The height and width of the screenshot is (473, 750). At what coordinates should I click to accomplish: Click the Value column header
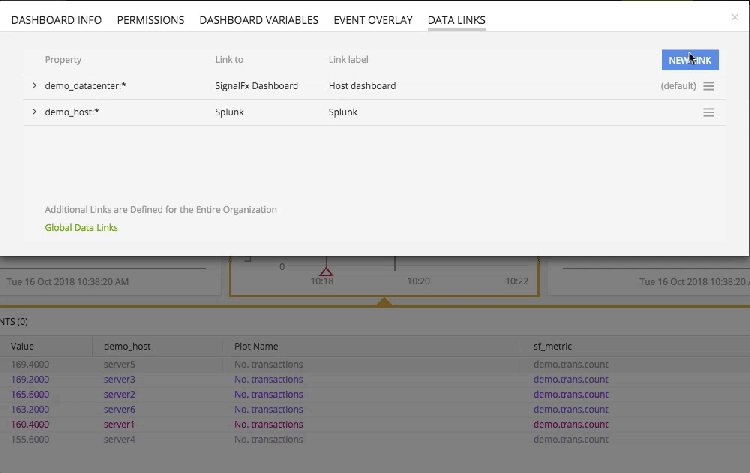tap(22, 346)
